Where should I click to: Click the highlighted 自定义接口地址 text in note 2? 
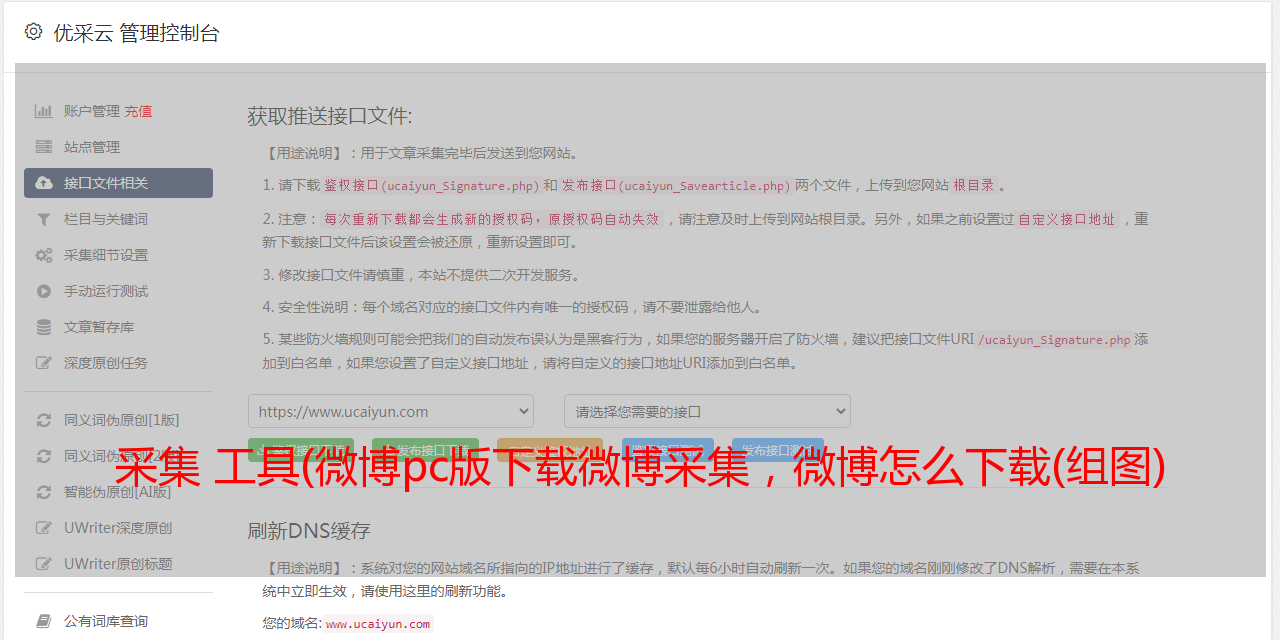[1067, 219]
